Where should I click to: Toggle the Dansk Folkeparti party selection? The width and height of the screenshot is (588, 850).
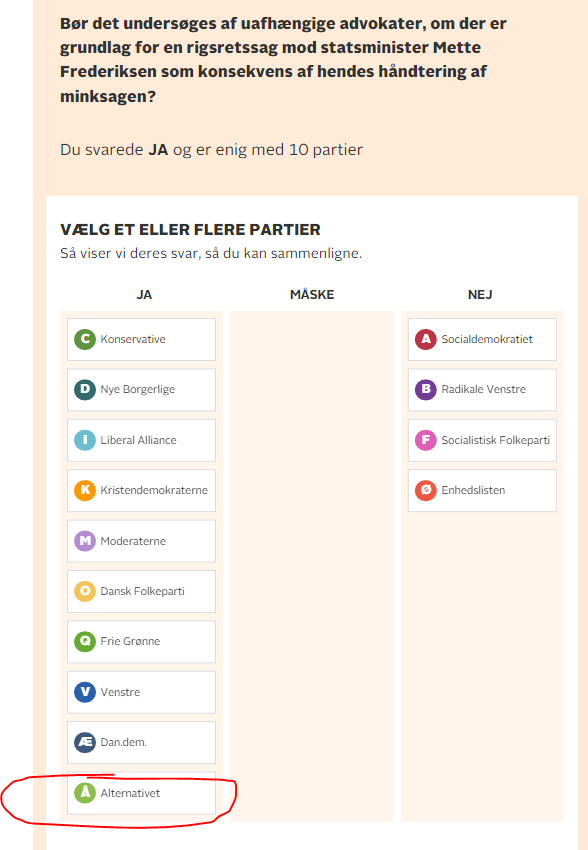[141, 591]
